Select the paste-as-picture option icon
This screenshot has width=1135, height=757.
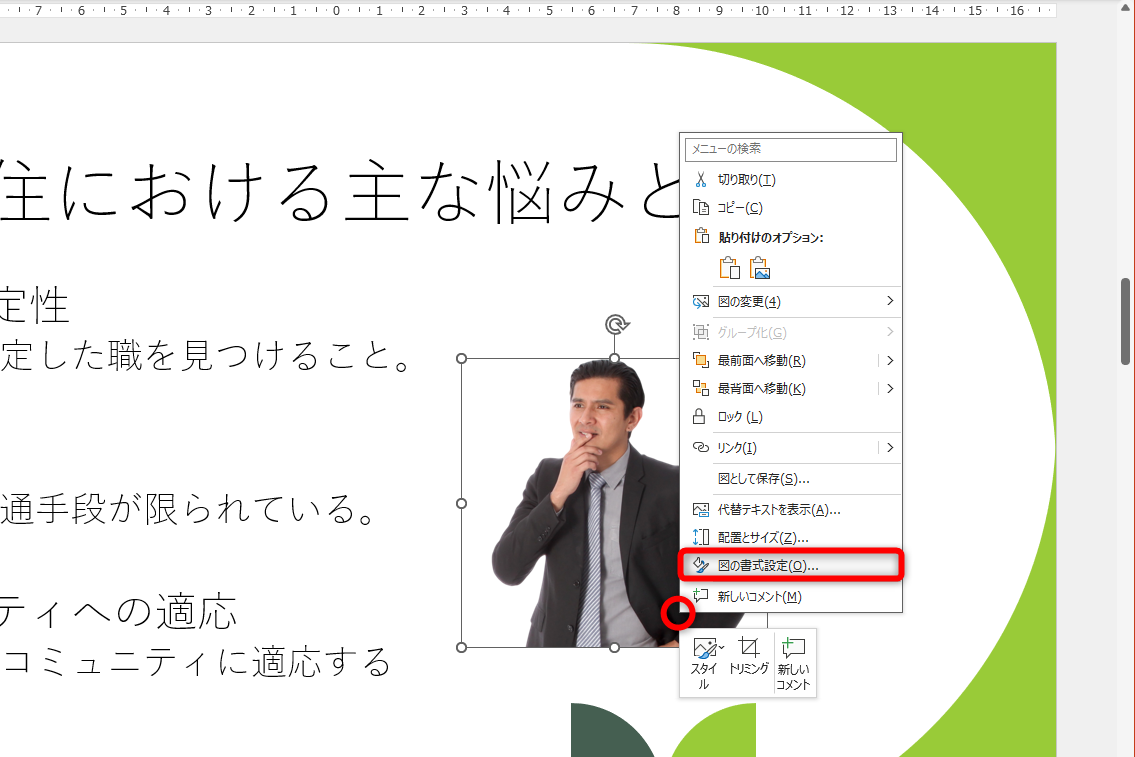click(x=760, y=267)
